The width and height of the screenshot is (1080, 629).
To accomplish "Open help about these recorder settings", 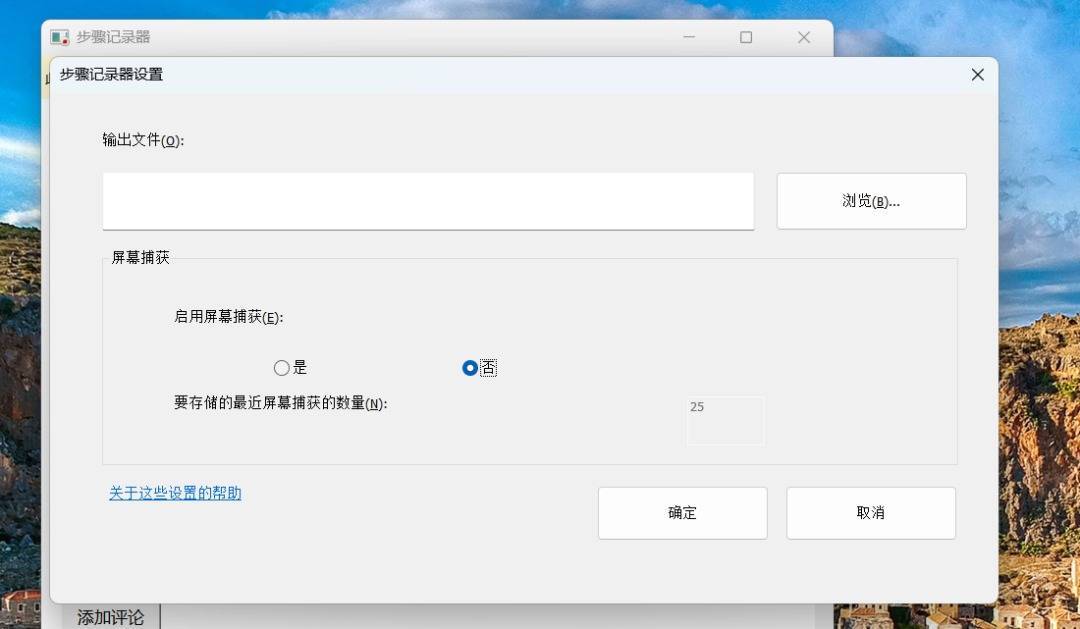I will point(175,493).
